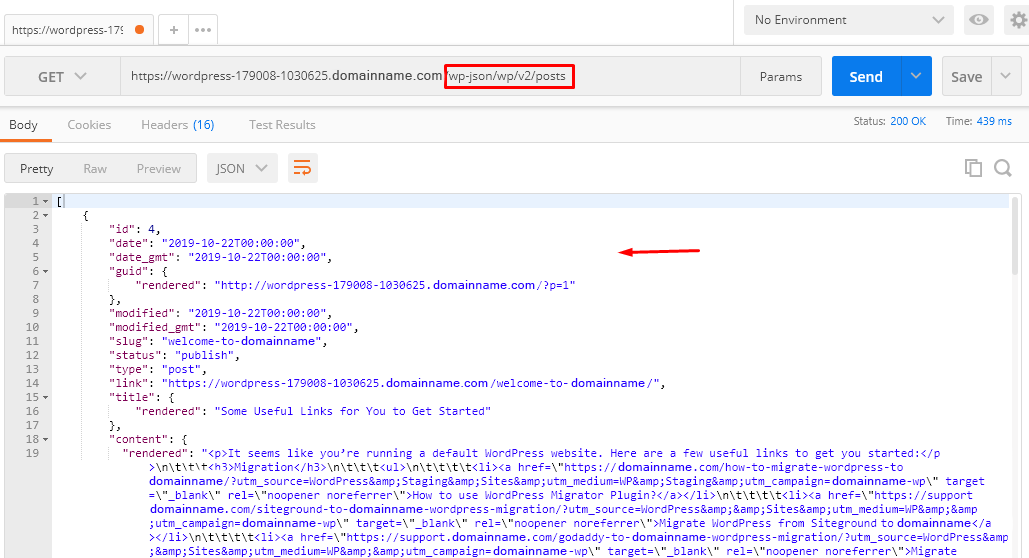This screenshot has width=1029, height=558.
Task: Open the Params editor
Action: point(781,76)
